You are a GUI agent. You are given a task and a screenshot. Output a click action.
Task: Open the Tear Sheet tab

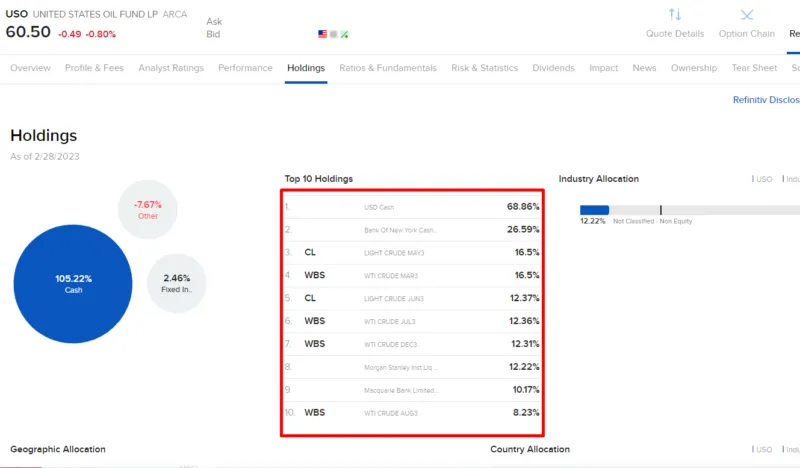[x=754, y=68]
